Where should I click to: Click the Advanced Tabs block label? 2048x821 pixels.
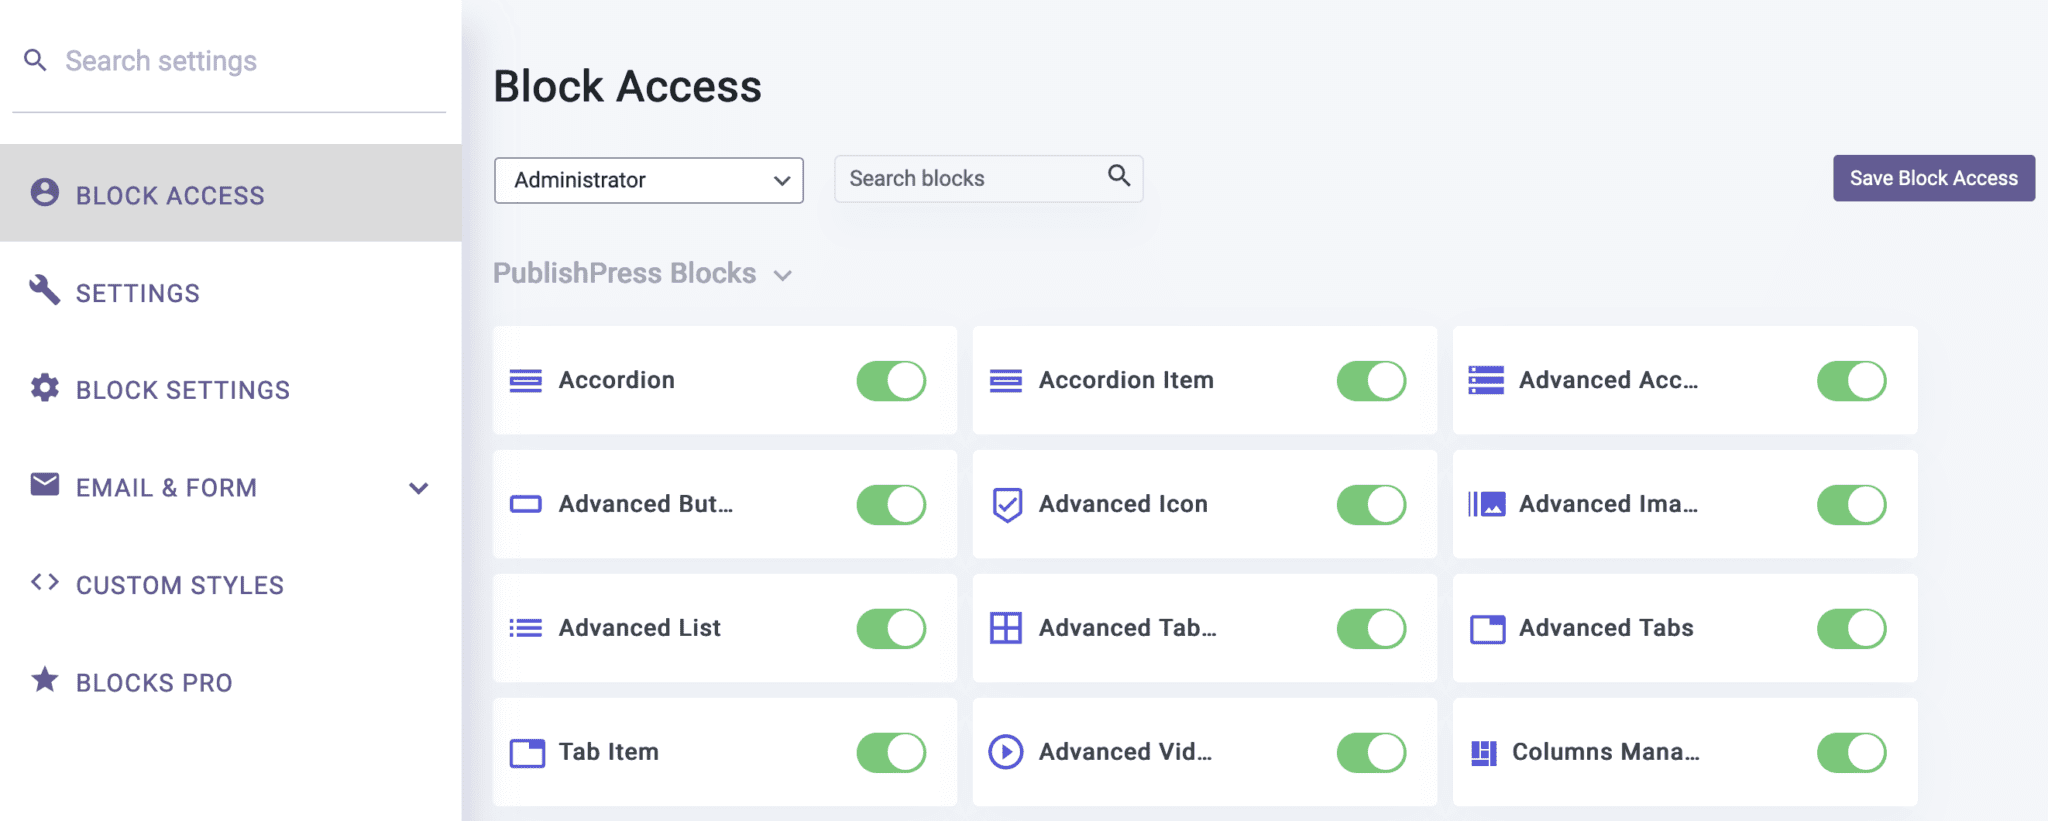1606,628
